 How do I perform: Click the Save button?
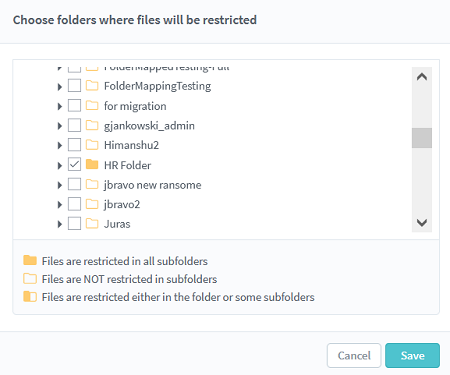pyautogui.click(x=412, y=355)
